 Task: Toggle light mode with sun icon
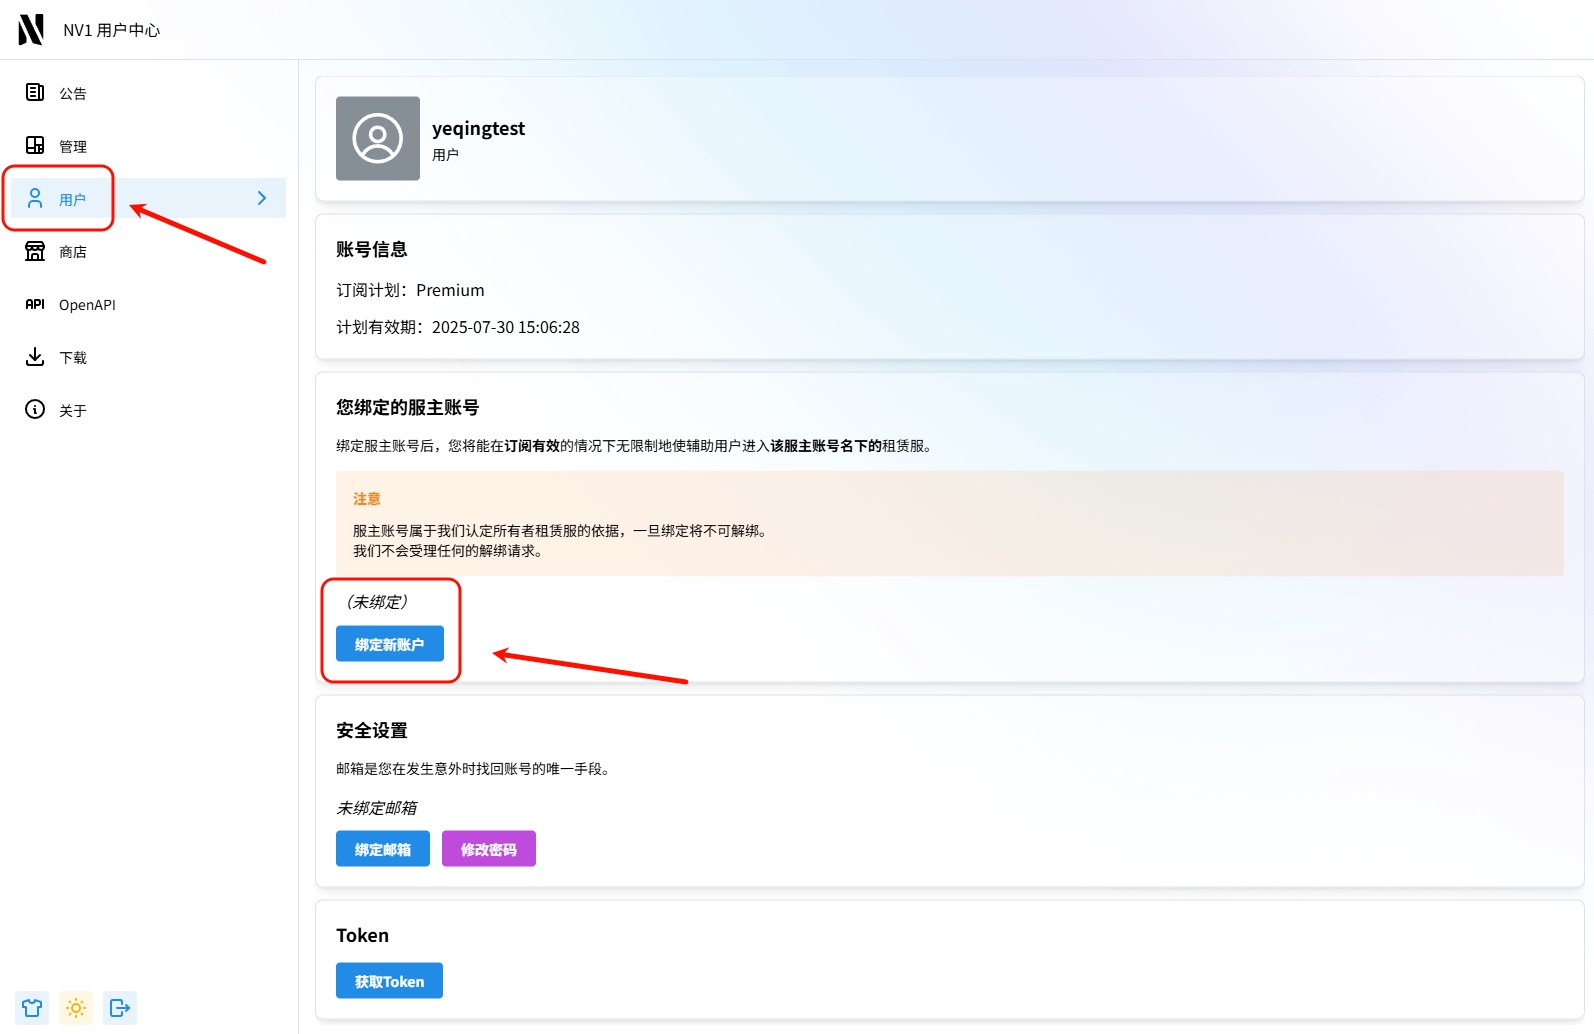point(76,1008)
